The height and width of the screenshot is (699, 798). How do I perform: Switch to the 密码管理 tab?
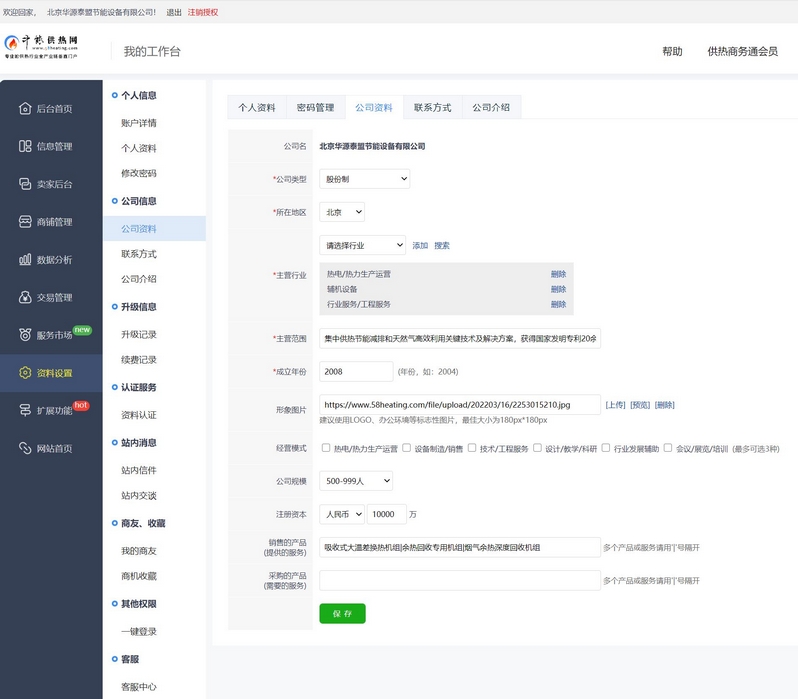315,108
